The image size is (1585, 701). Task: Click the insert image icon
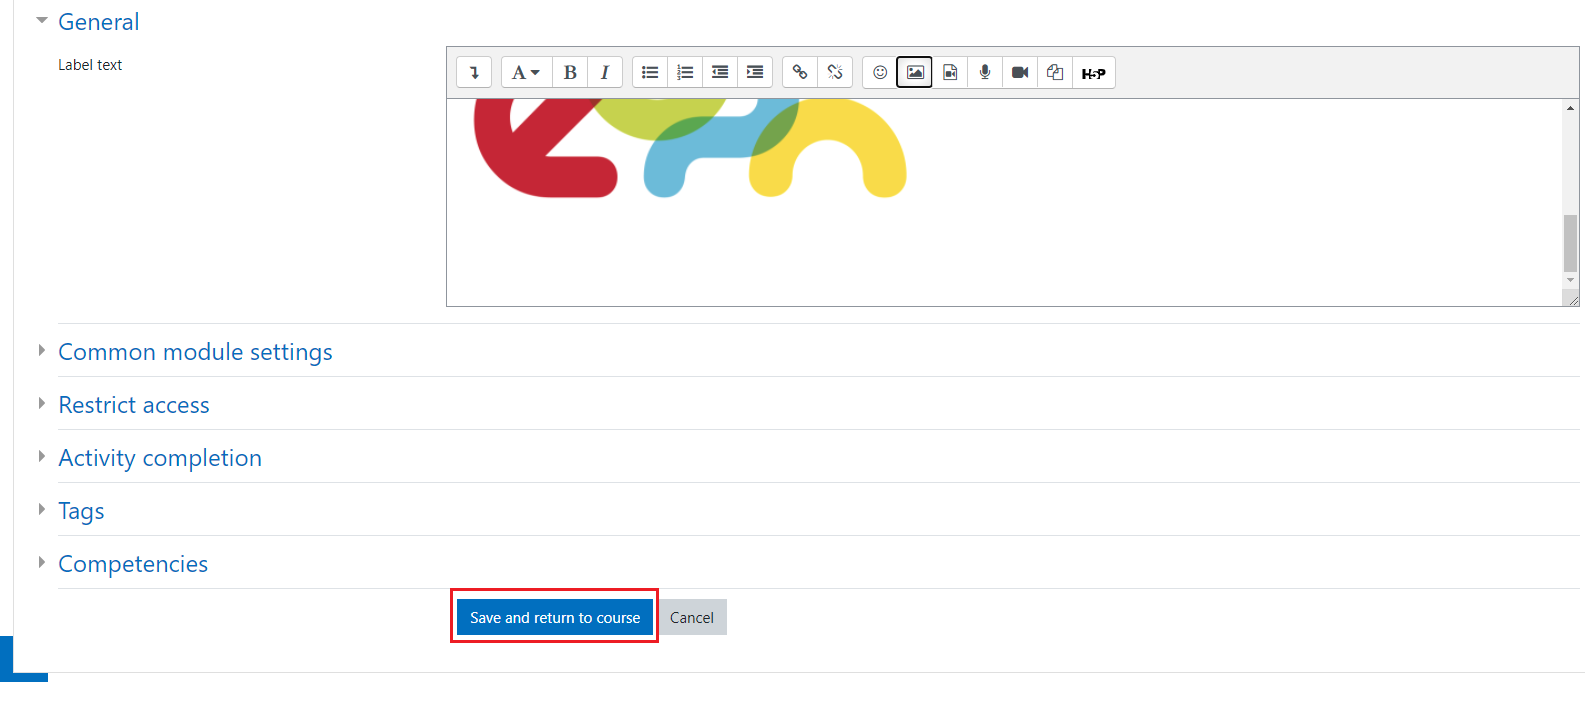click(915, 72)
